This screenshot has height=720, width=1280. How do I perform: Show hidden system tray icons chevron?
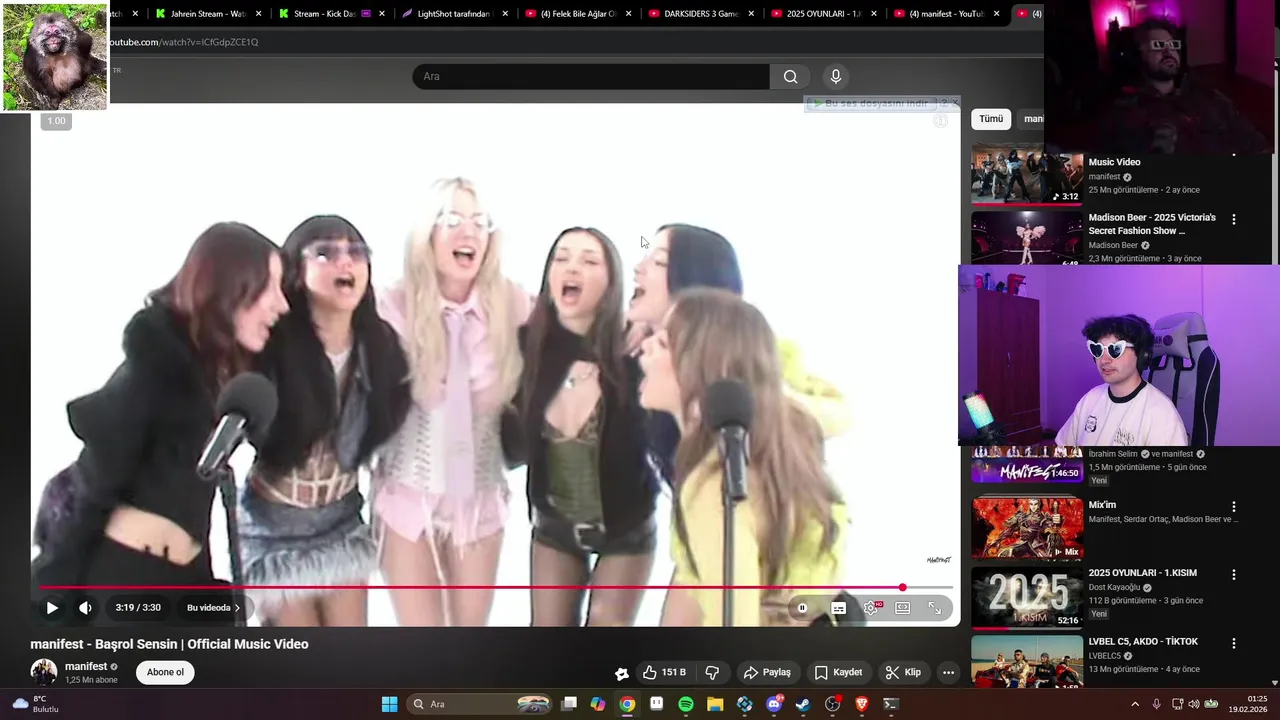[1135, 704]
